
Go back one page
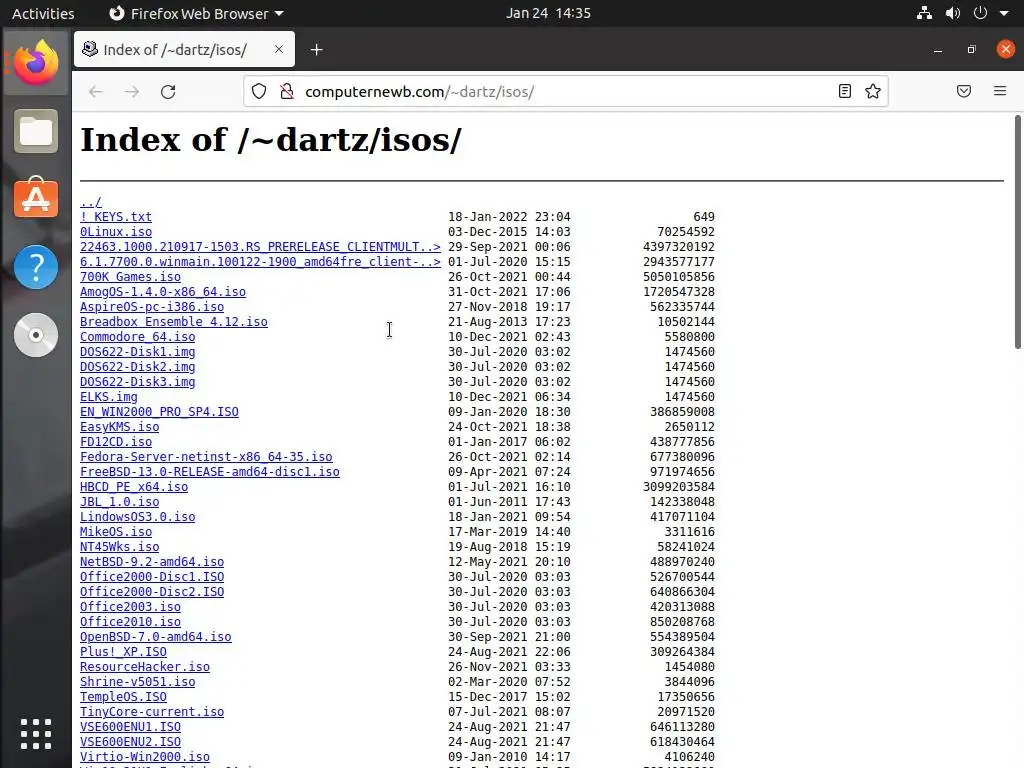click(96, 91)
